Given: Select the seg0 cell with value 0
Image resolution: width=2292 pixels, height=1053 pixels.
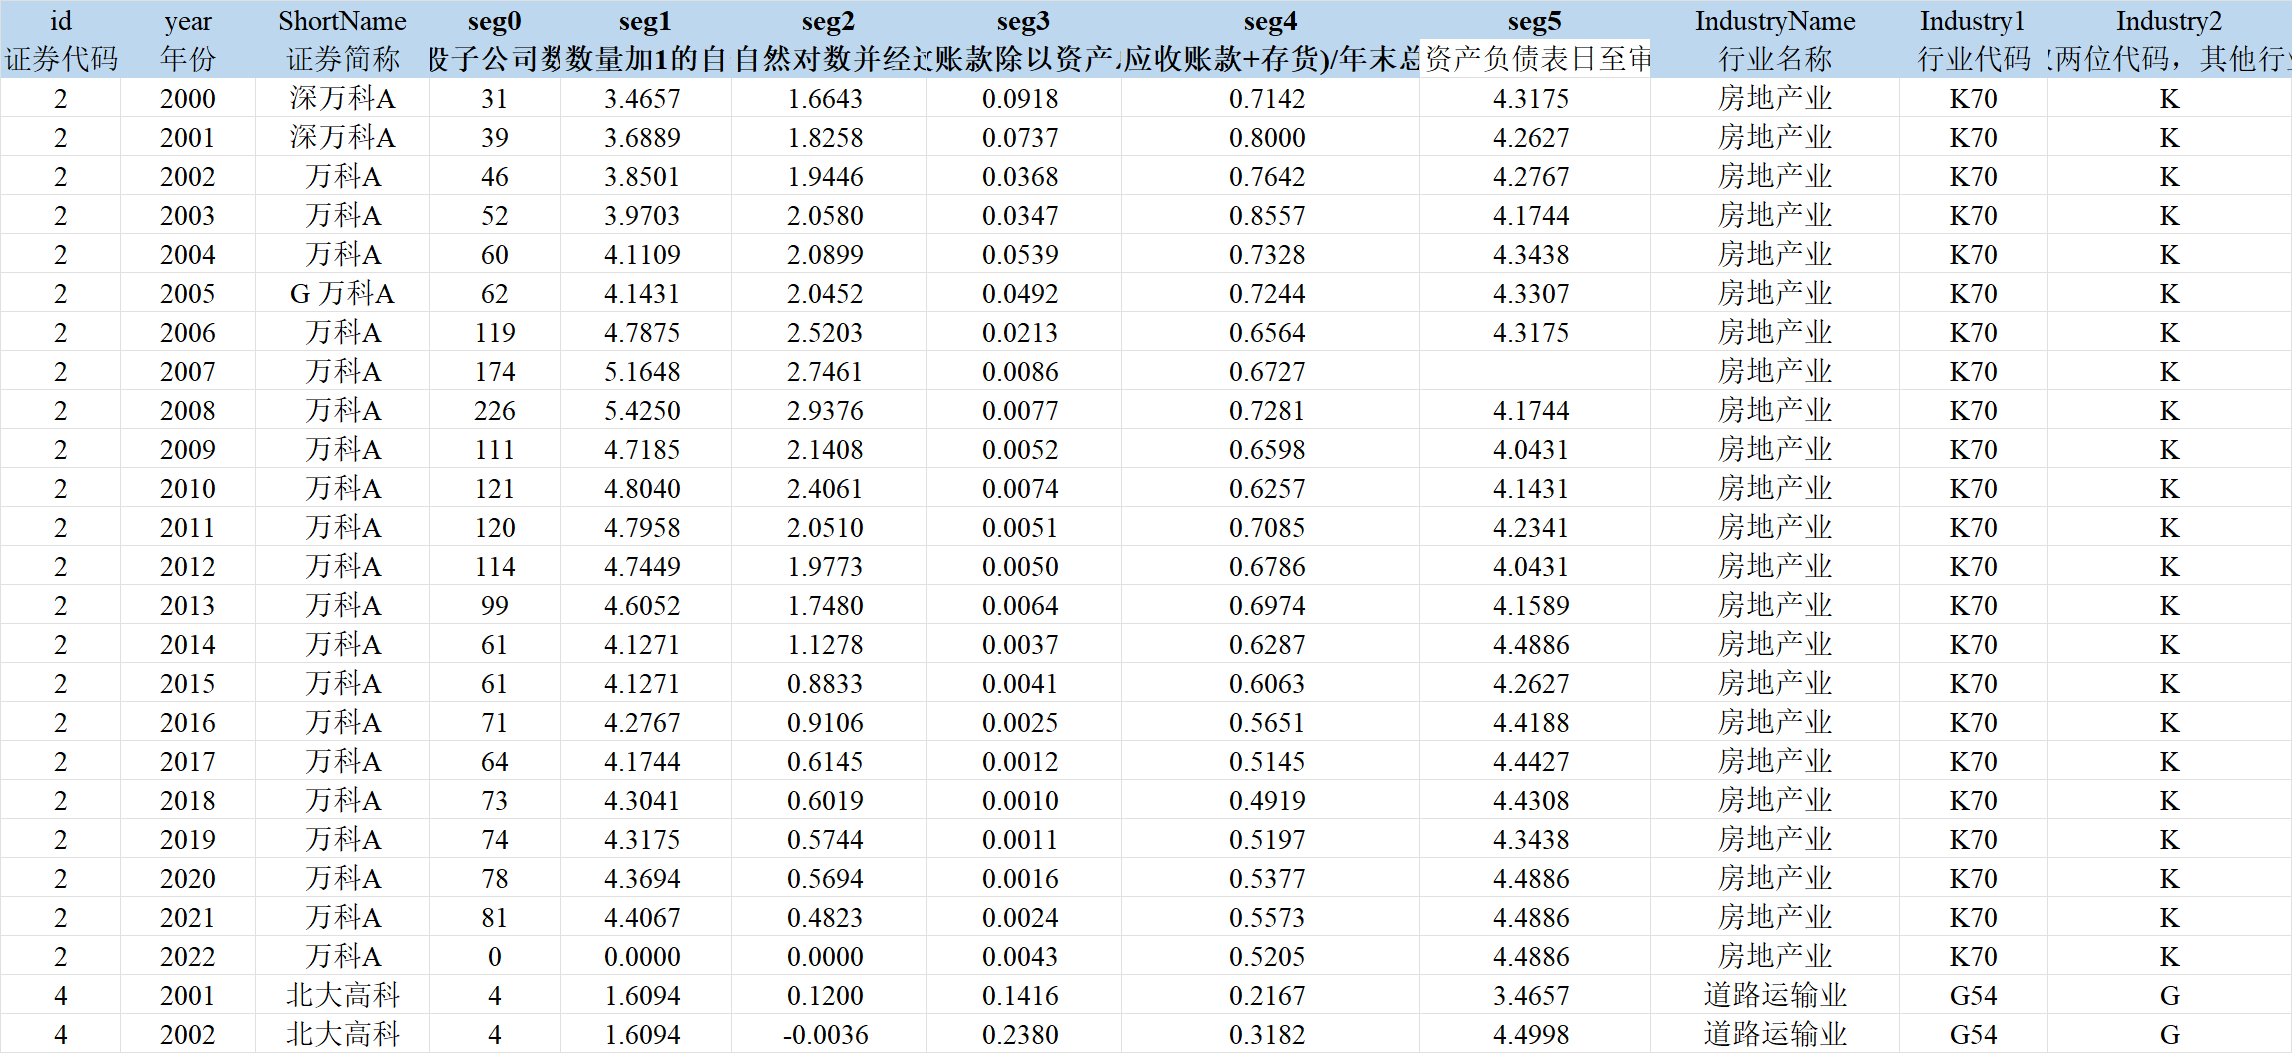Looking at the screenshot, I should pos(495,956).
